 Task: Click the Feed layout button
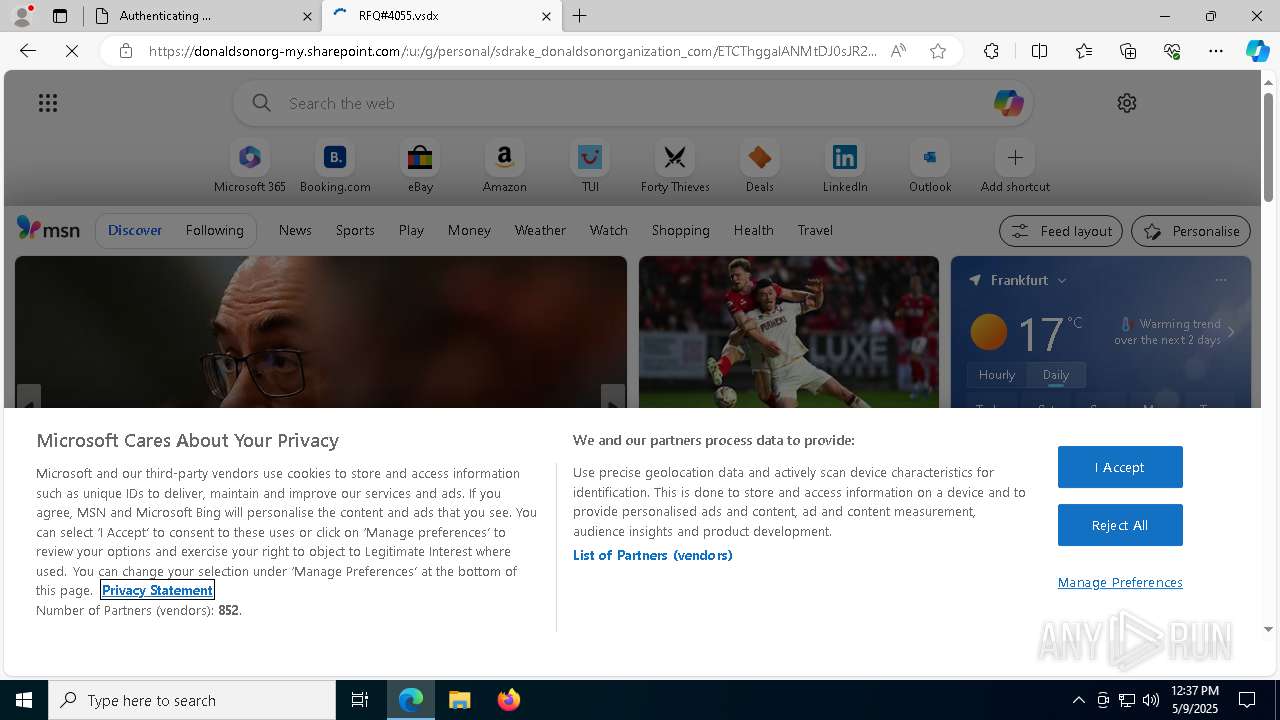pyautogui.click(x=1061, y=231)
